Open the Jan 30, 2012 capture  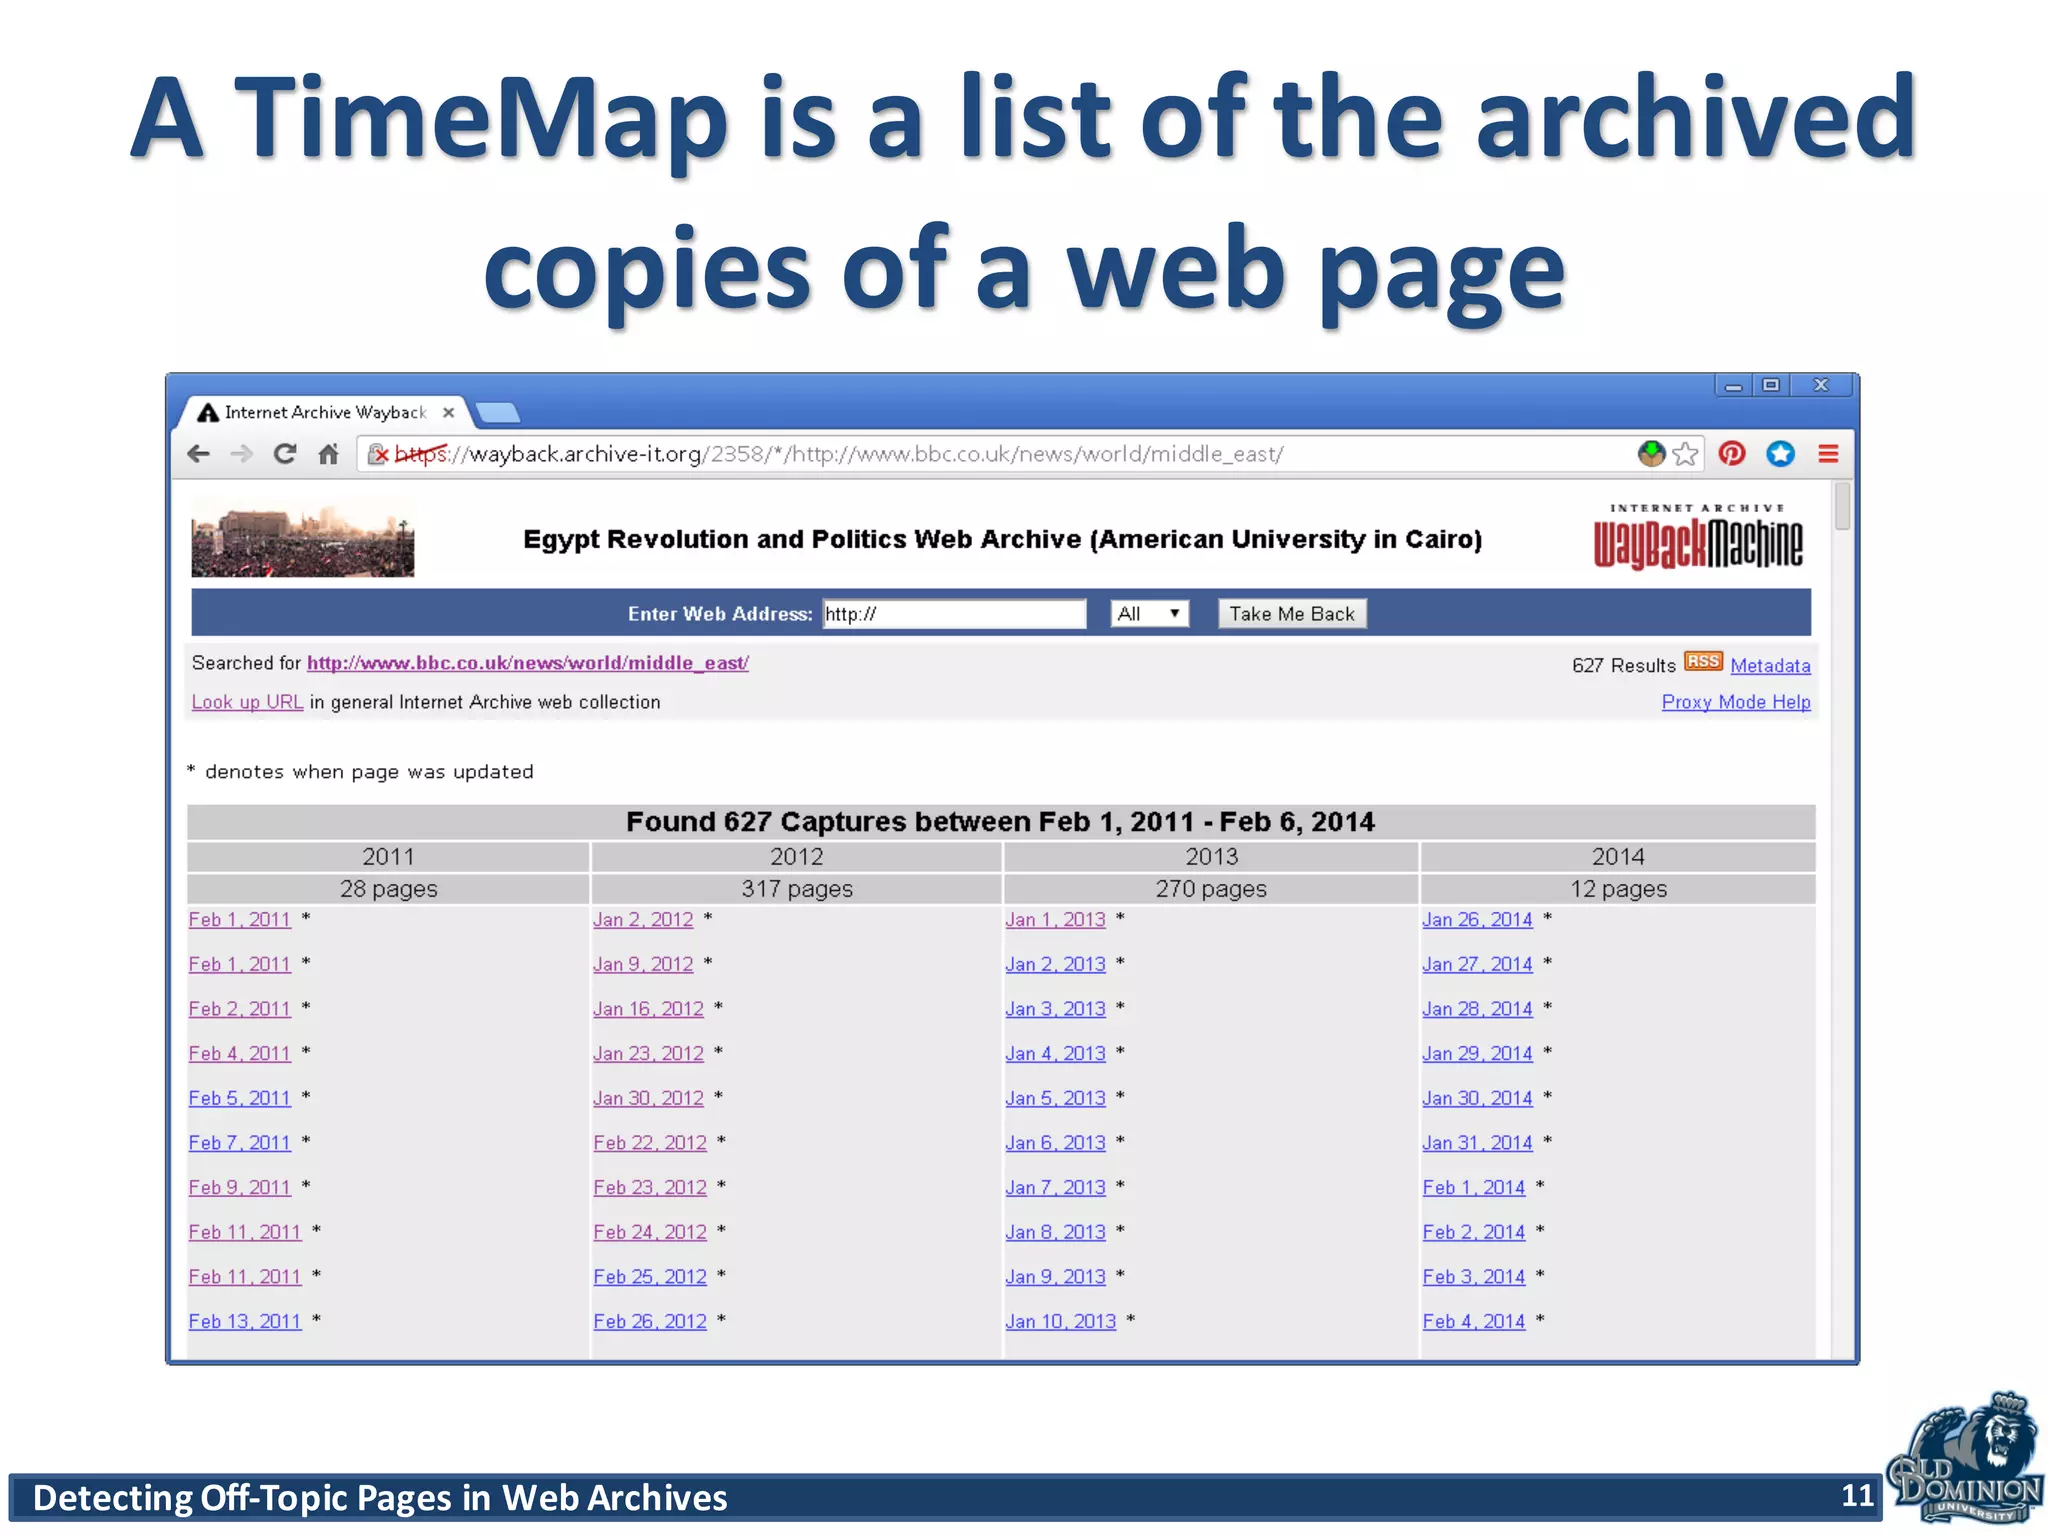[x=648, y=1098]
